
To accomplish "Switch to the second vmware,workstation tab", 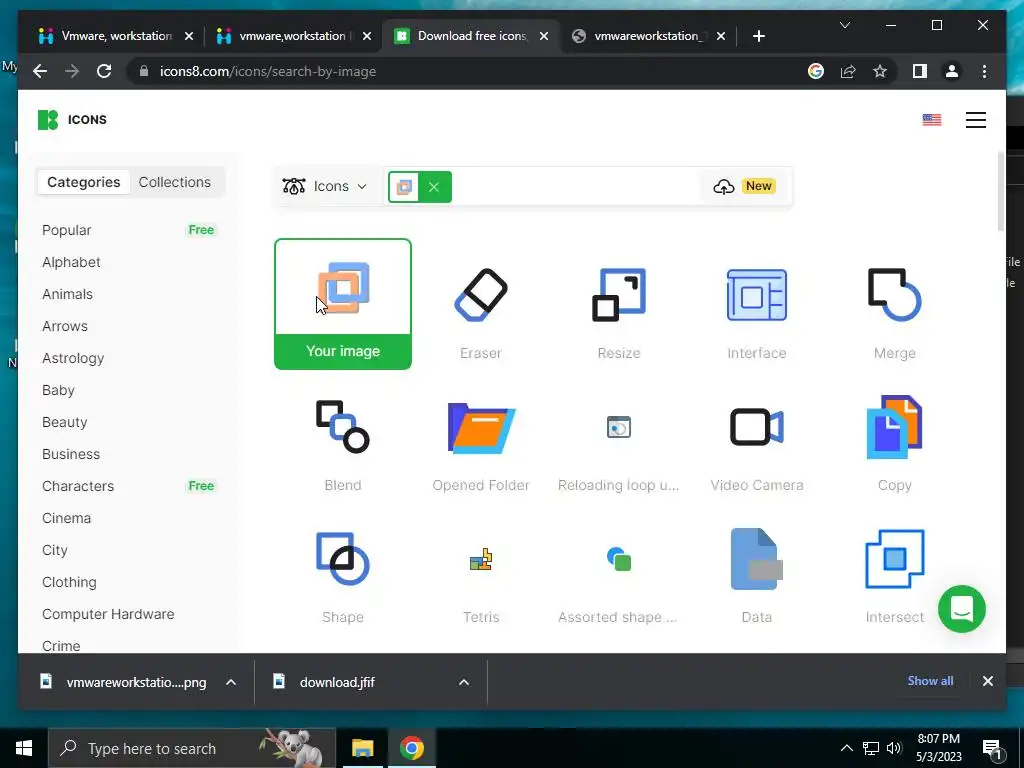I will [292, 36].
